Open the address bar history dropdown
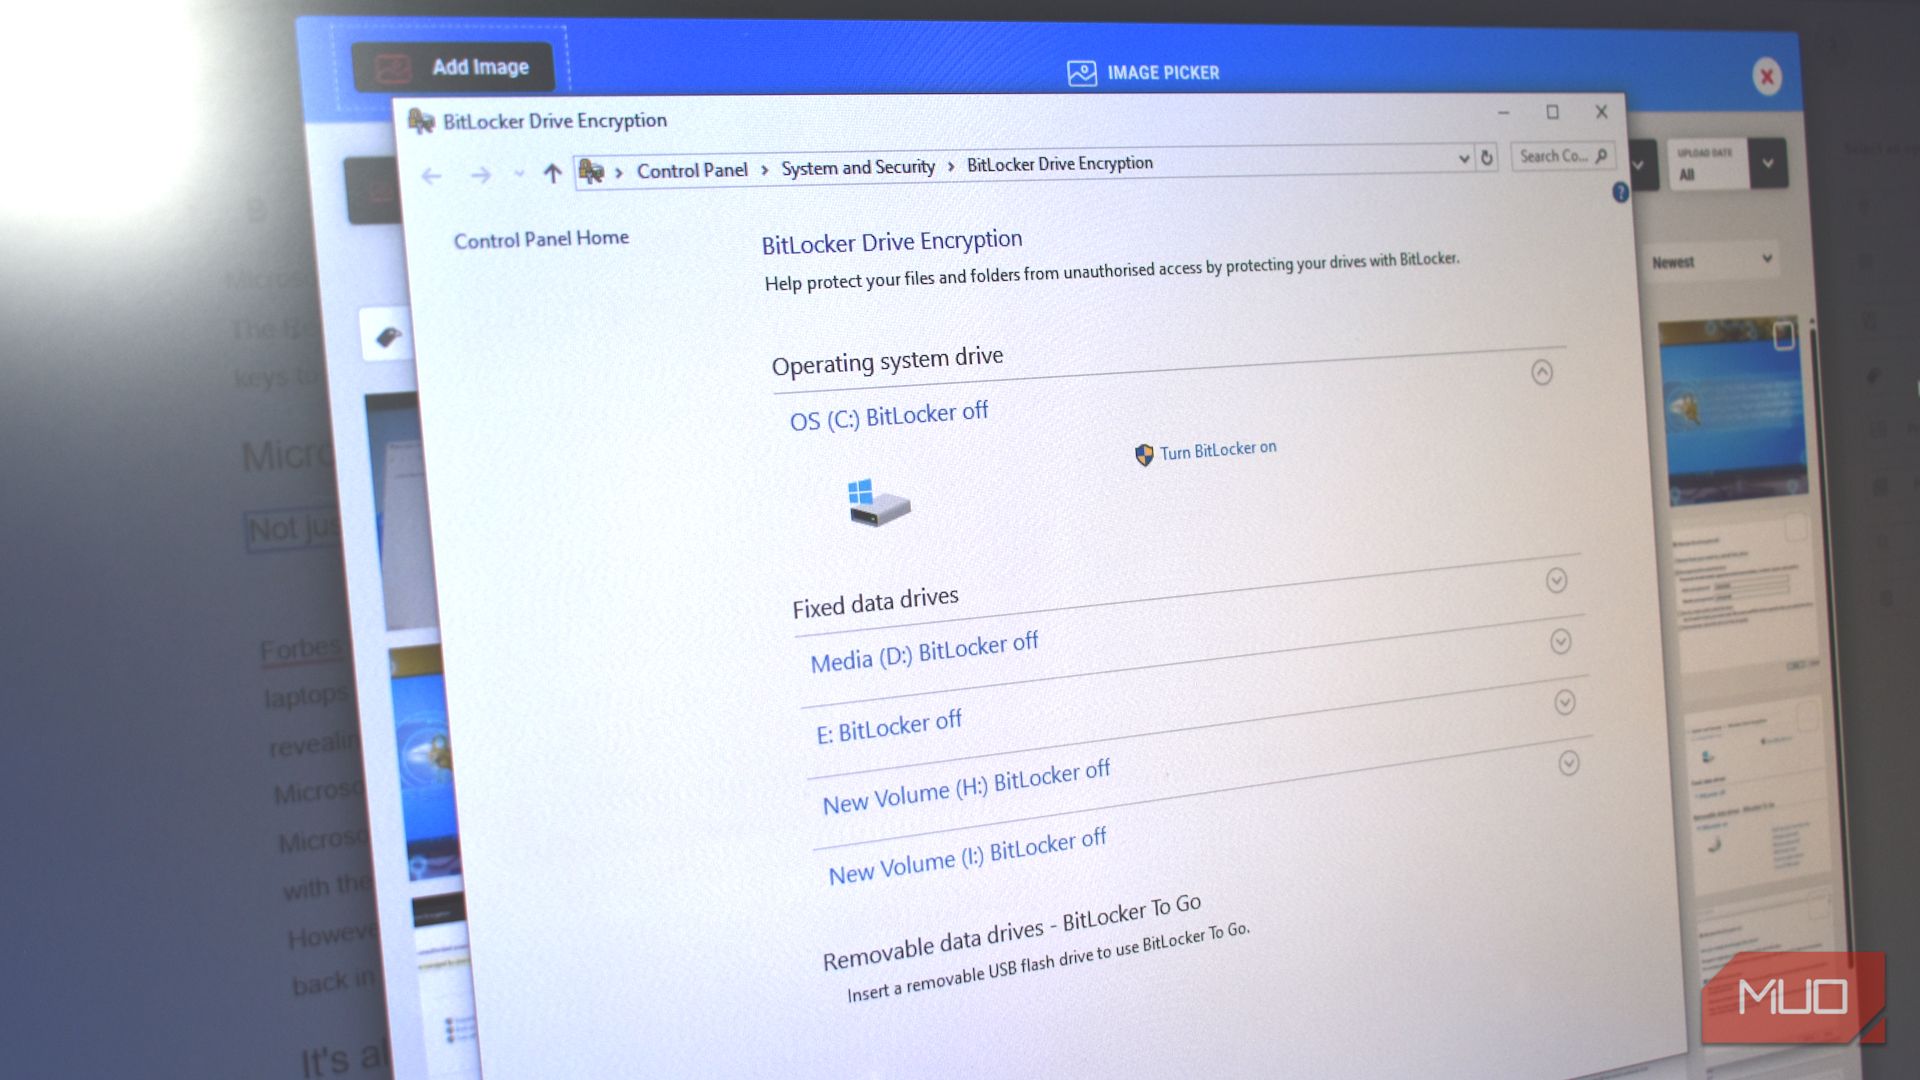 coord(1465,158)
